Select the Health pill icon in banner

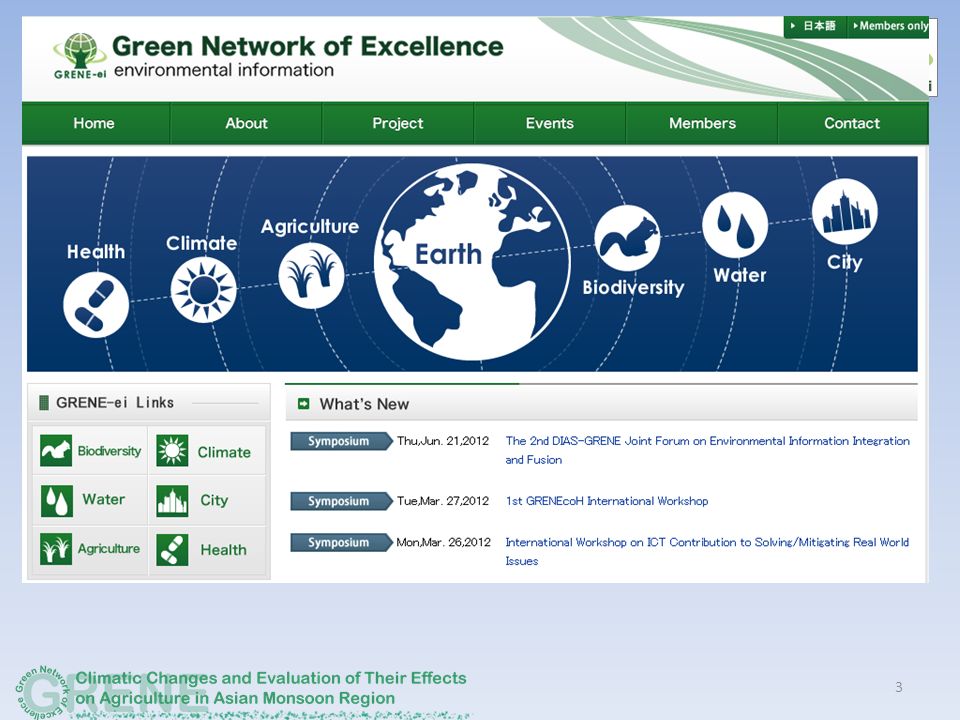[x=96, y=305]
